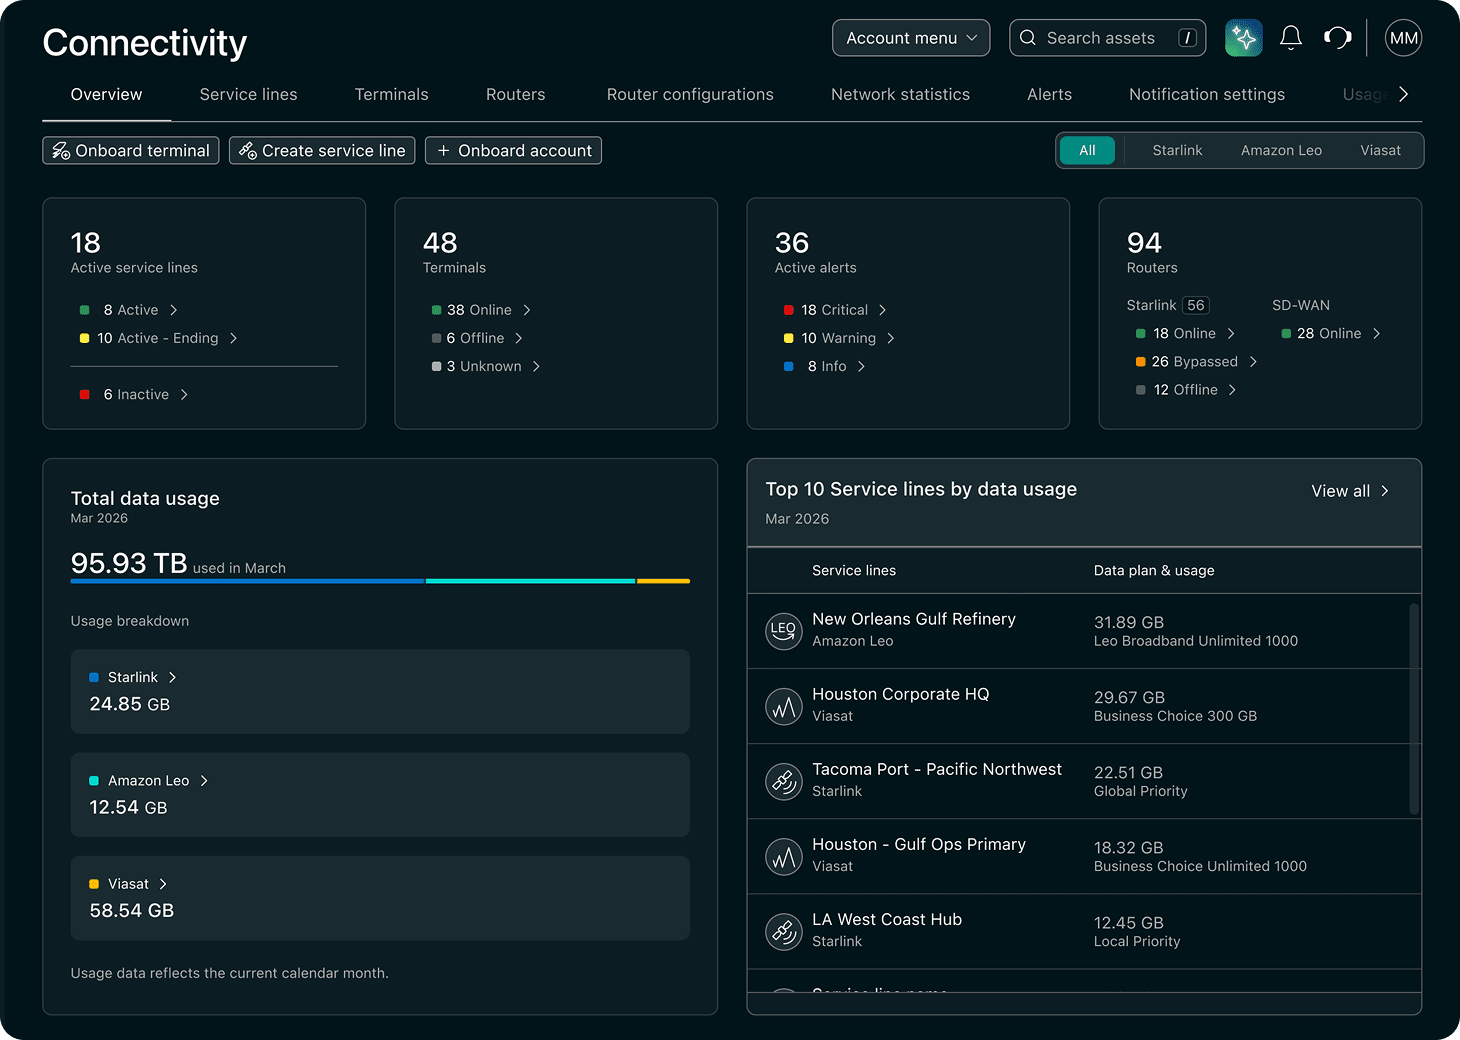Click red dot beside 6 Inactive
Screen dimensions: 1460x1040
(x=85, y=395)
